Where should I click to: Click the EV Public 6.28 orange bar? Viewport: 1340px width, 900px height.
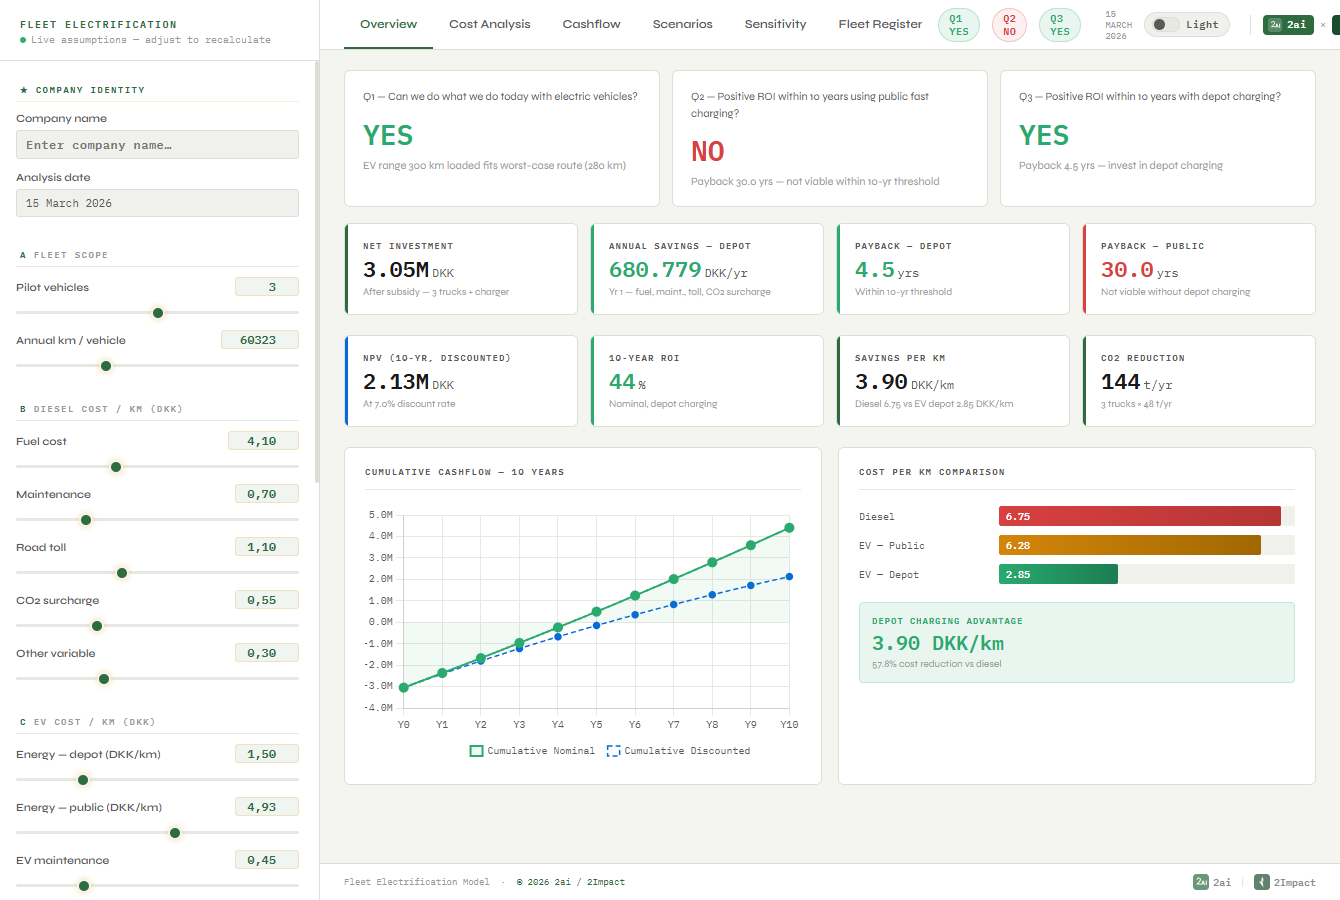(x=1130, y=545)
